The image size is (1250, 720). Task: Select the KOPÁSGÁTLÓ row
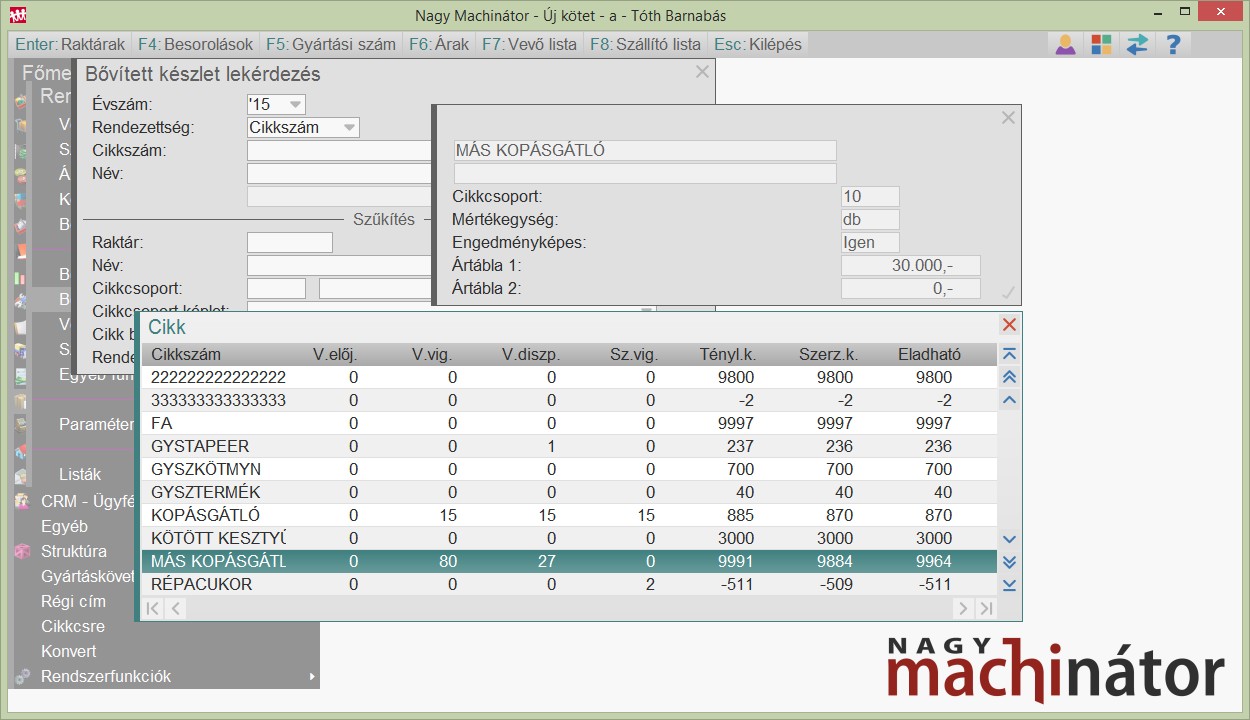pyautogui.click(x=205, y=515)
